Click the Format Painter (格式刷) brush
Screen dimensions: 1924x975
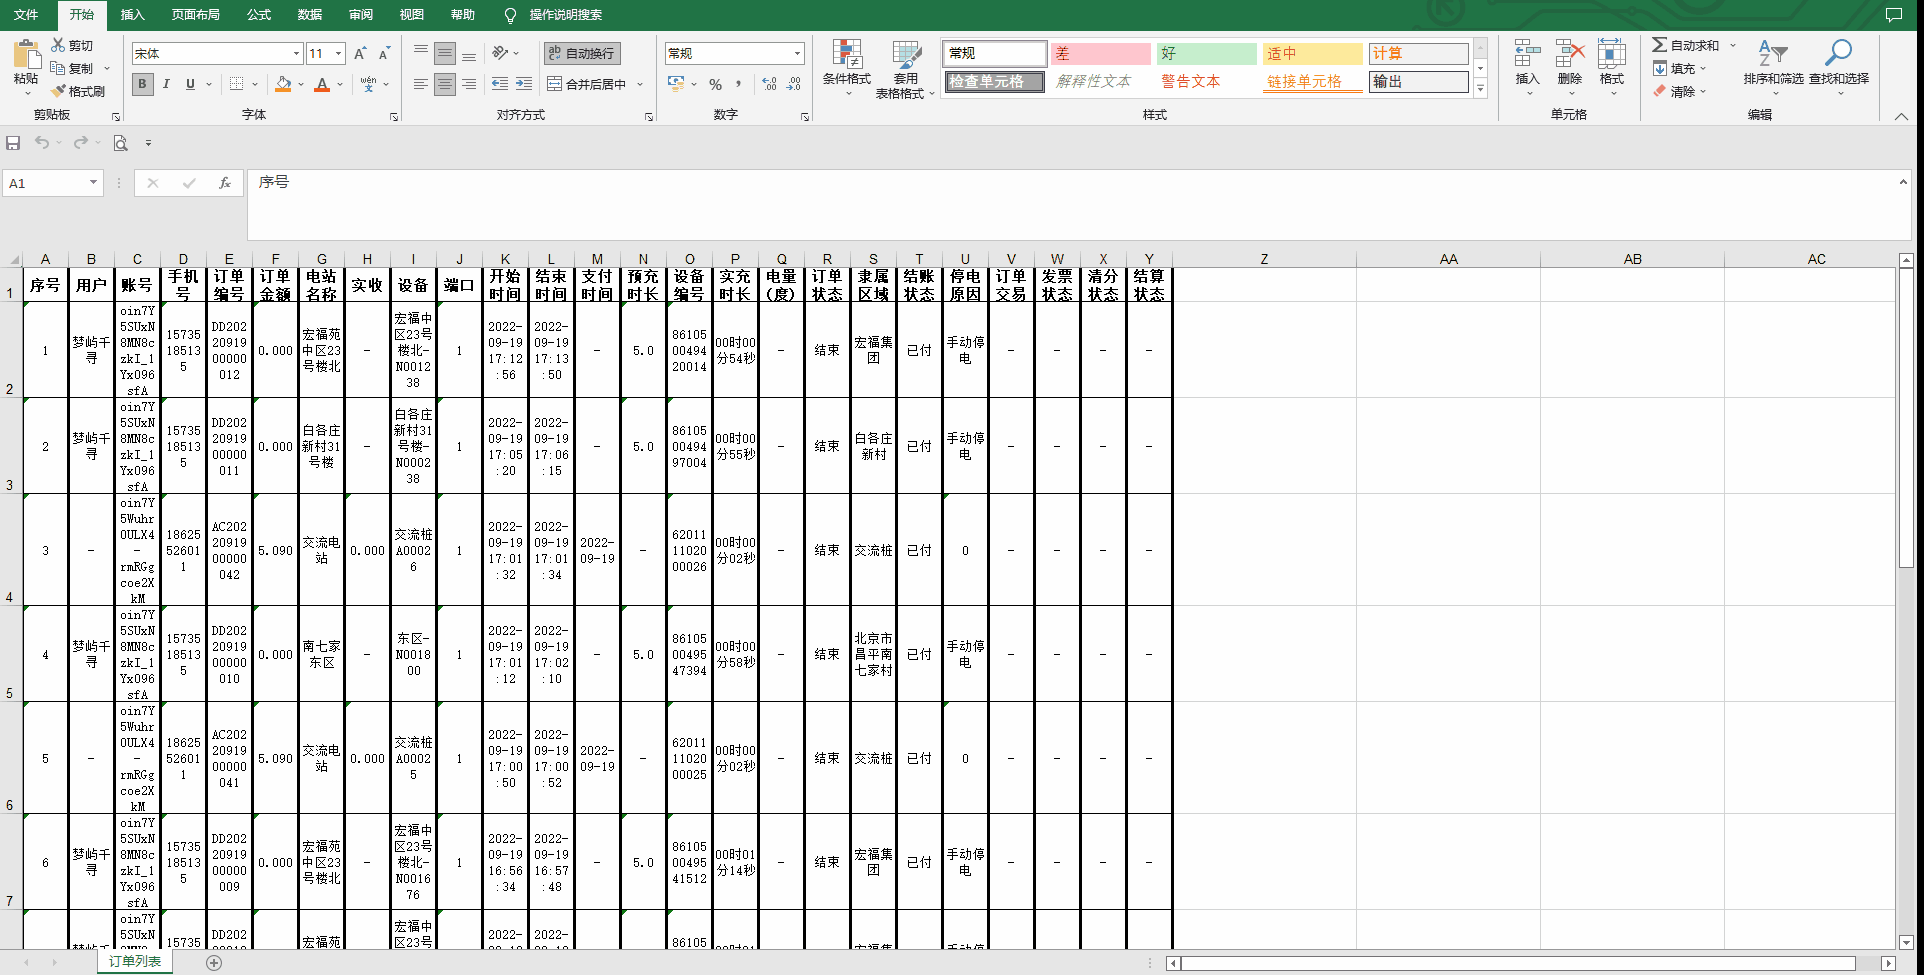point(58,91)
